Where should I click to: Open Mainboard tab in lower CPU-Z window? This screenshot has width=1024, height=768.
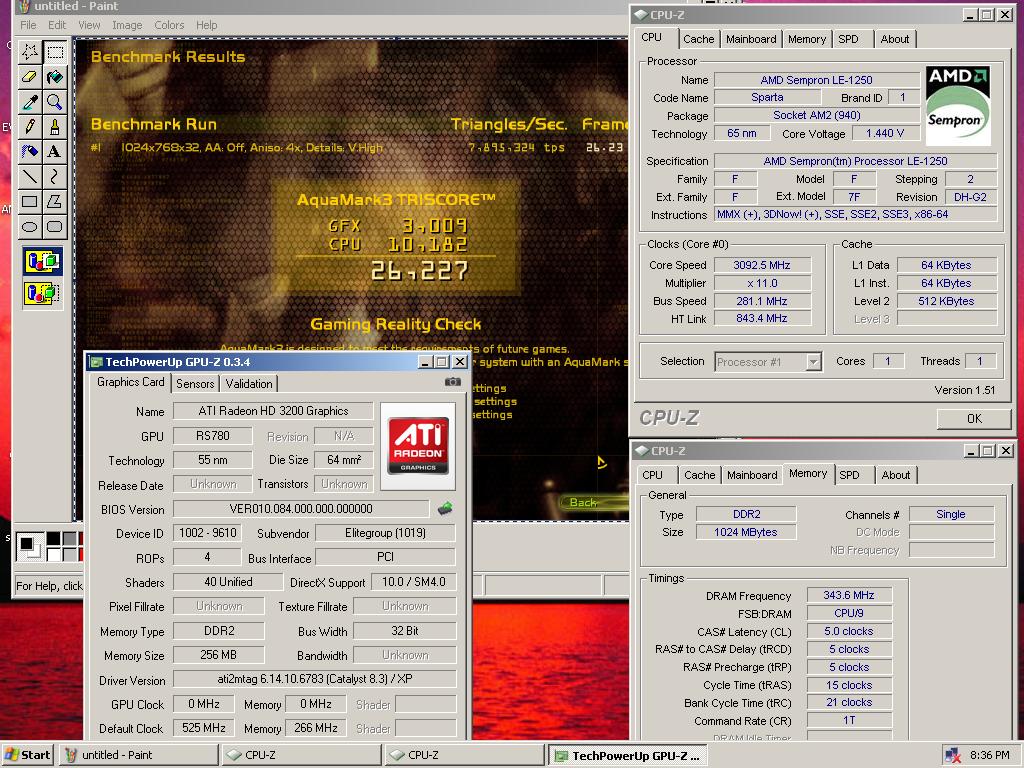pyautogui.click(x=752, y=475)
